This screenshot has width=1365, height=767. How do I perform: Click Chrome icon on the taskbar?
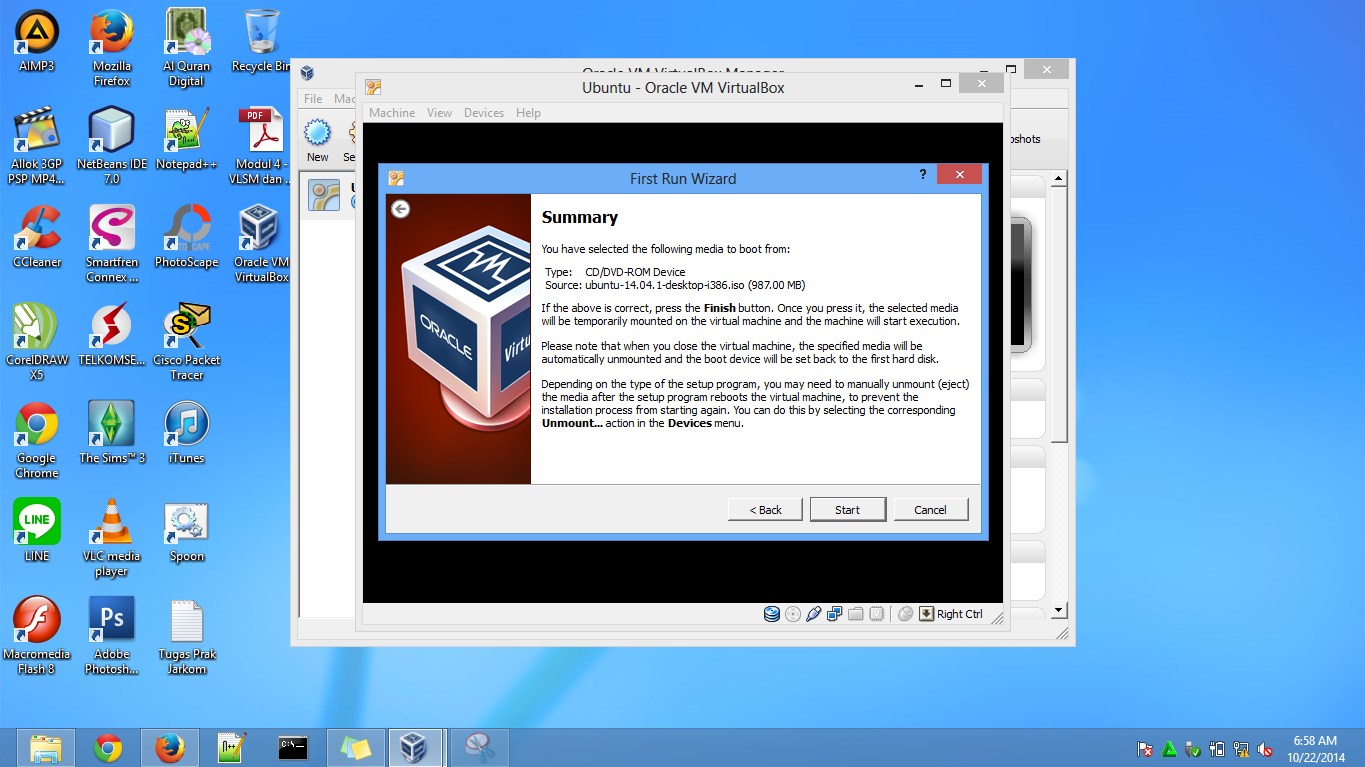pos(108,747)
